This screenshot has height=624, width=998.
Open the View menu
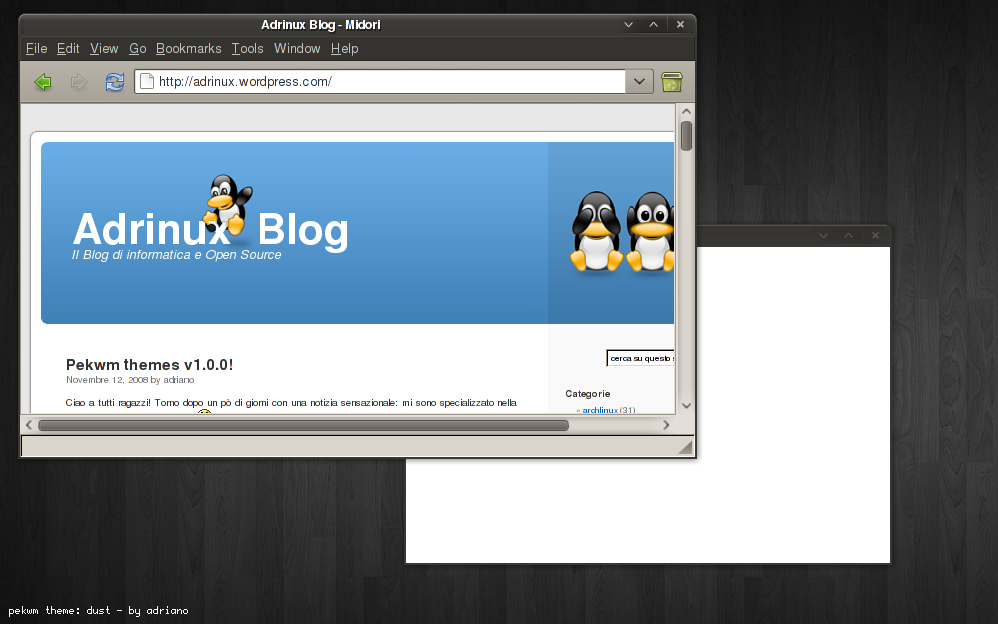pos(104,48)
